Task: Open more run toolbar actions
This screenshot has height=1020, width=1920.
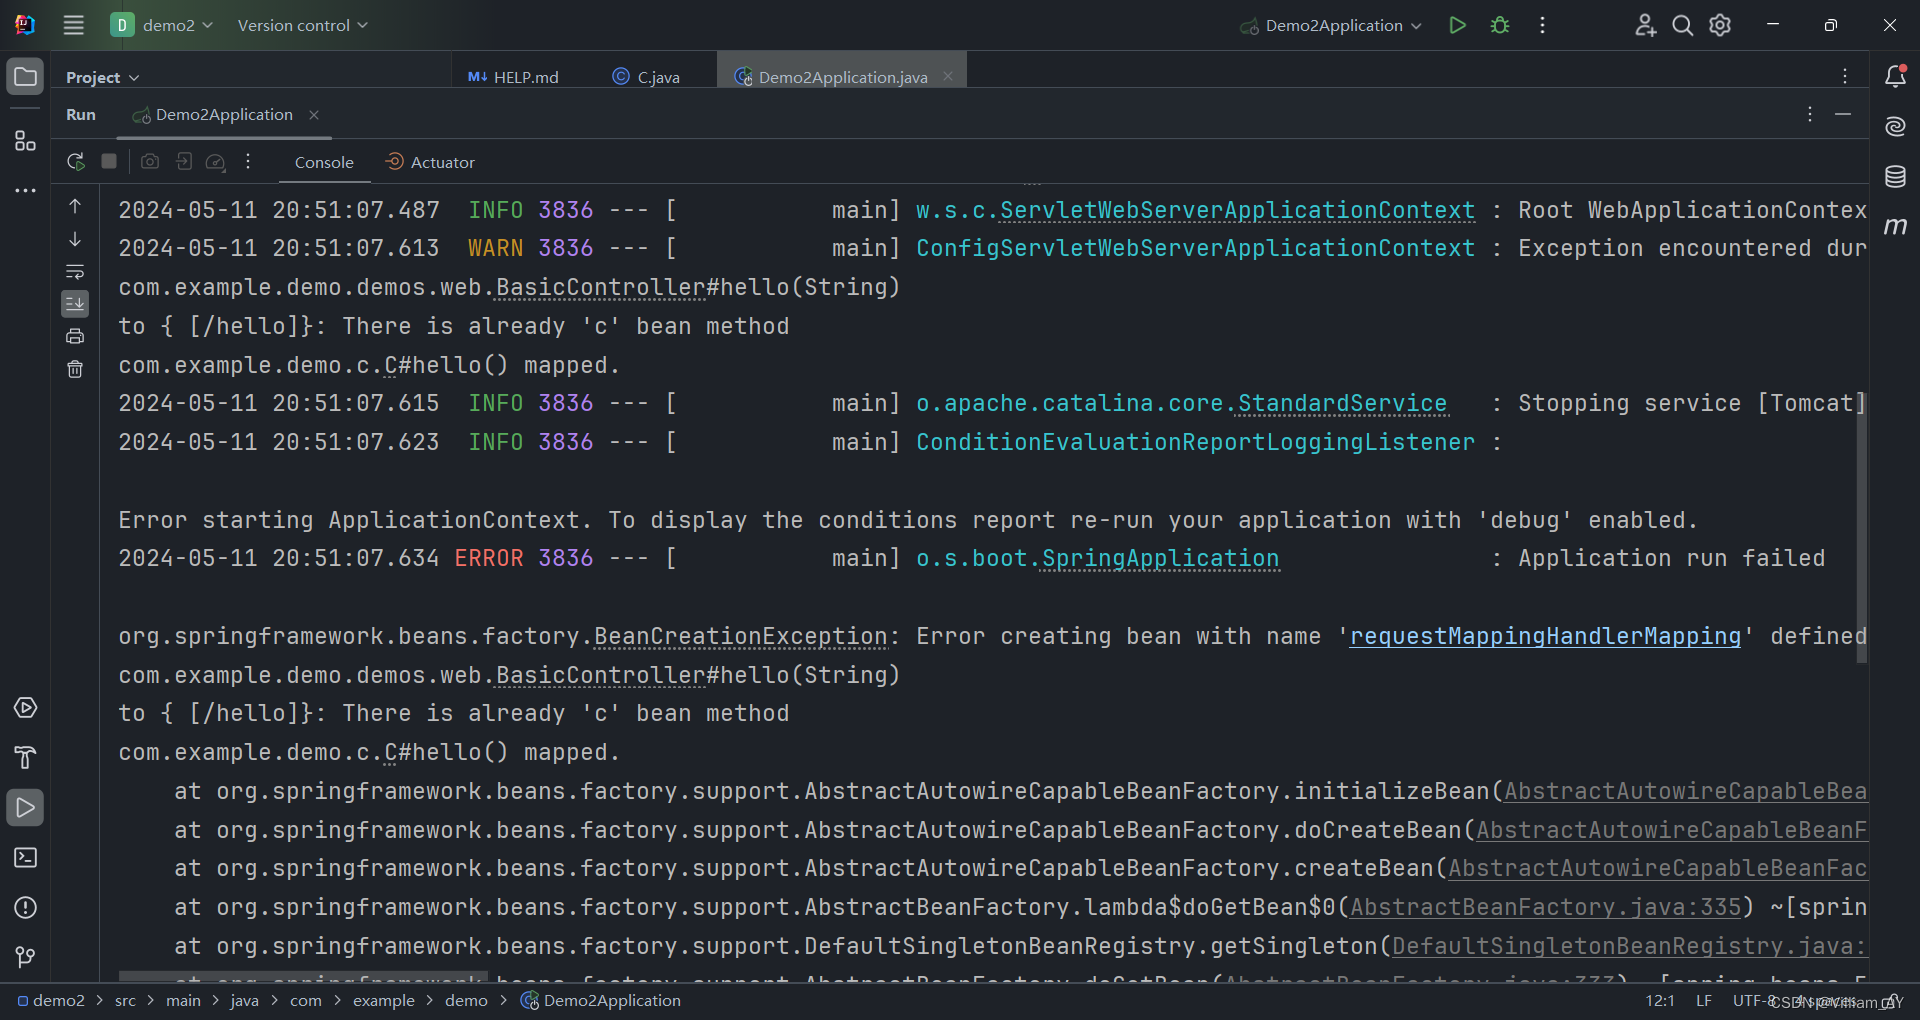Action: pyautogui.click(x=248, y=162)
